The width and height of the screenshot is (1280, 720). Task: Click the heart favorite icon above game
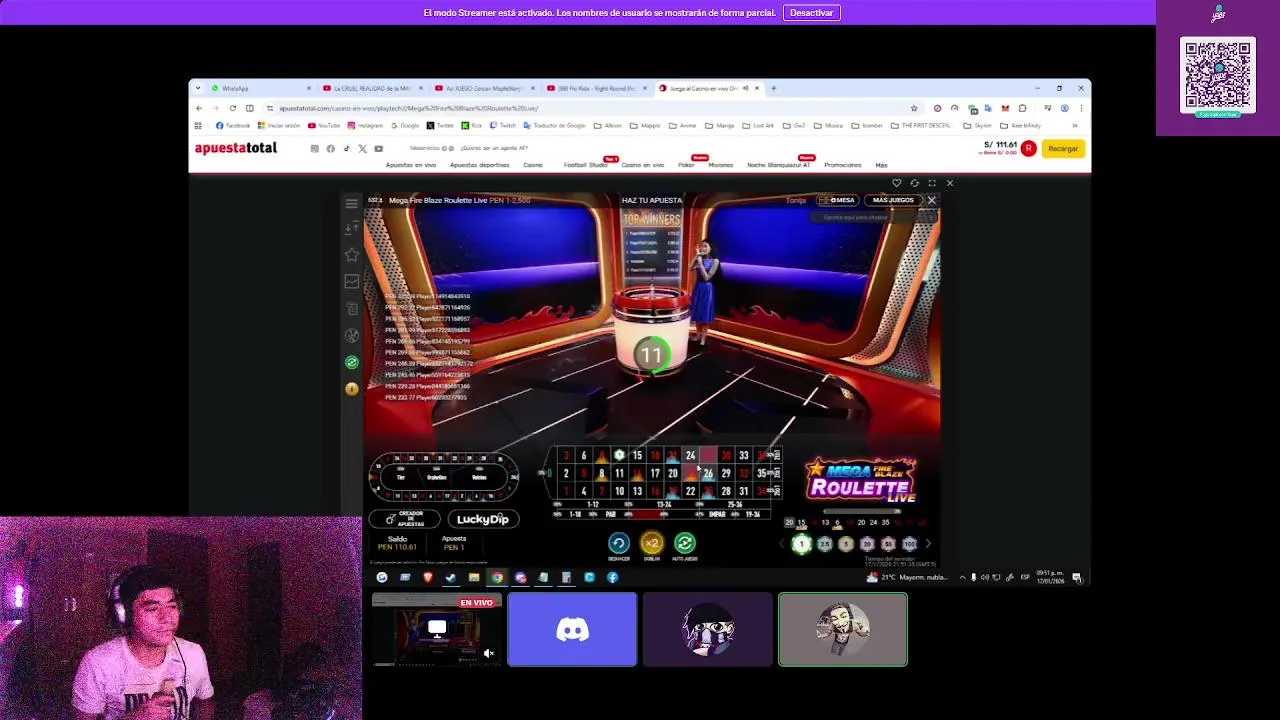pyautogui.click(x=896, y=183)
